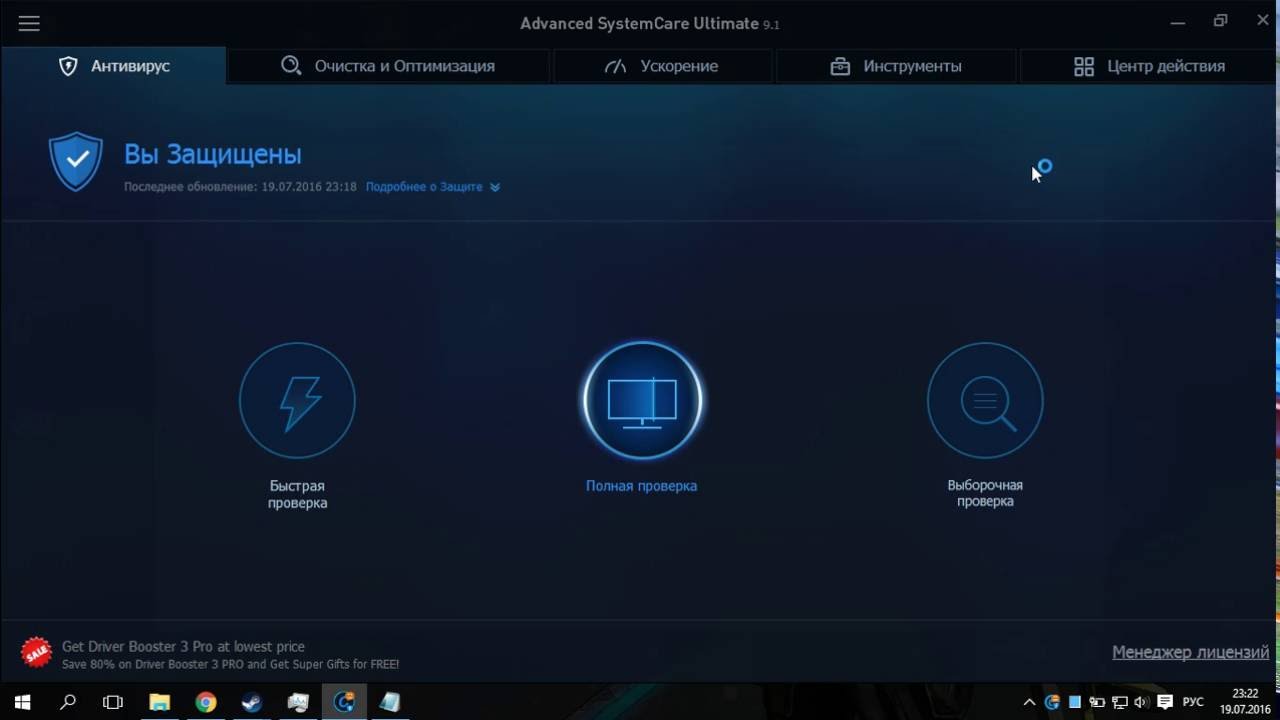Switch to the Ускорение tab
Image resolution: width=1280 pixels, height=720 pixels.
[662, 66]
